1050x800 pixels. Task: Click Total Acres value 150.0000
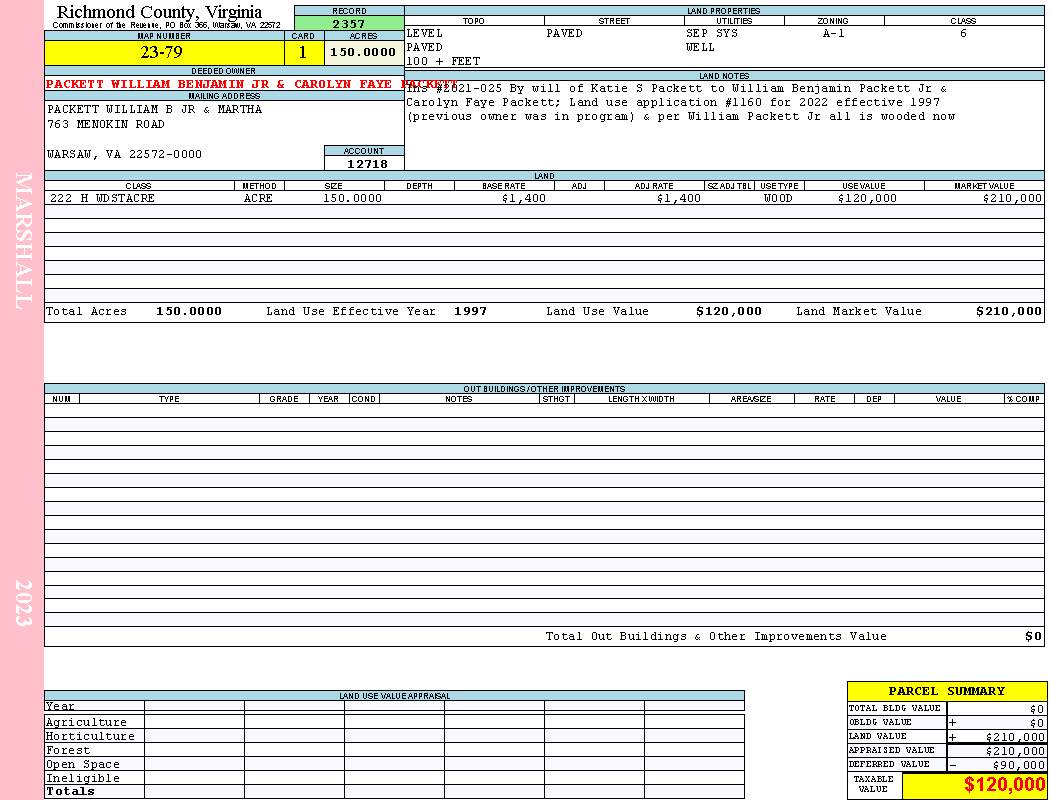189,311
